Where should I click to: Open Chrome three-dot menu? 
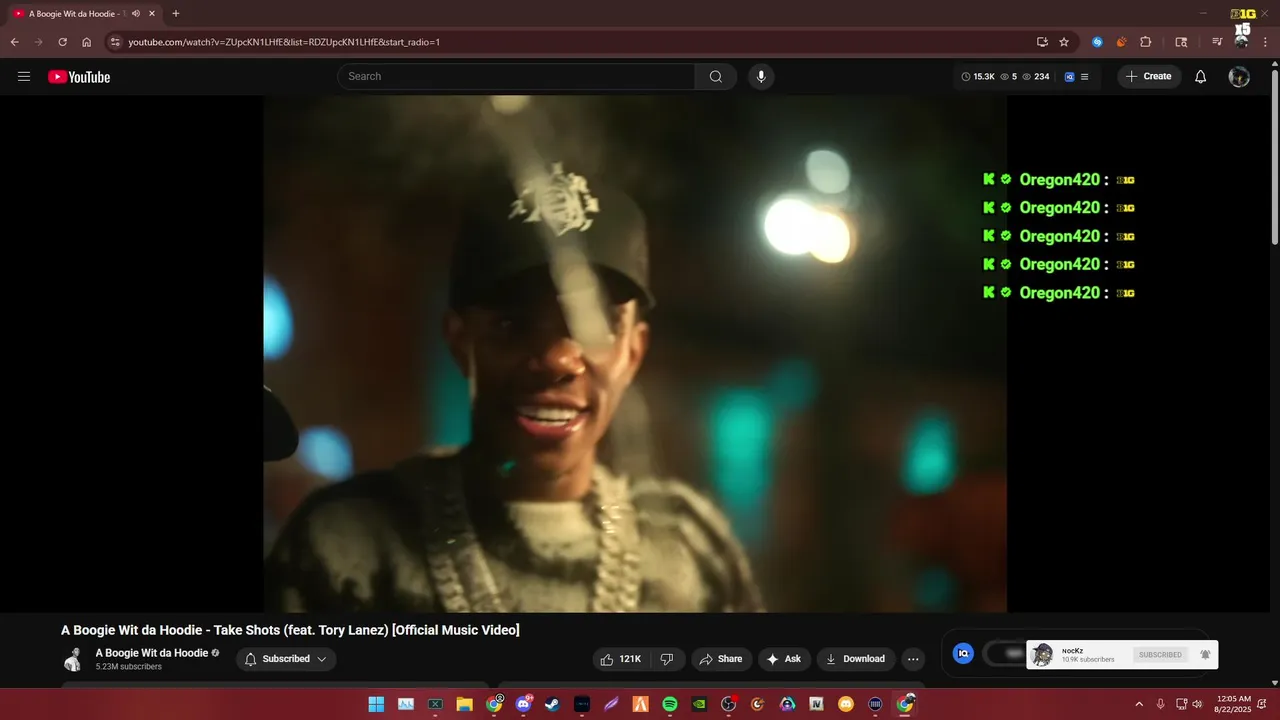pos(1265,42)
